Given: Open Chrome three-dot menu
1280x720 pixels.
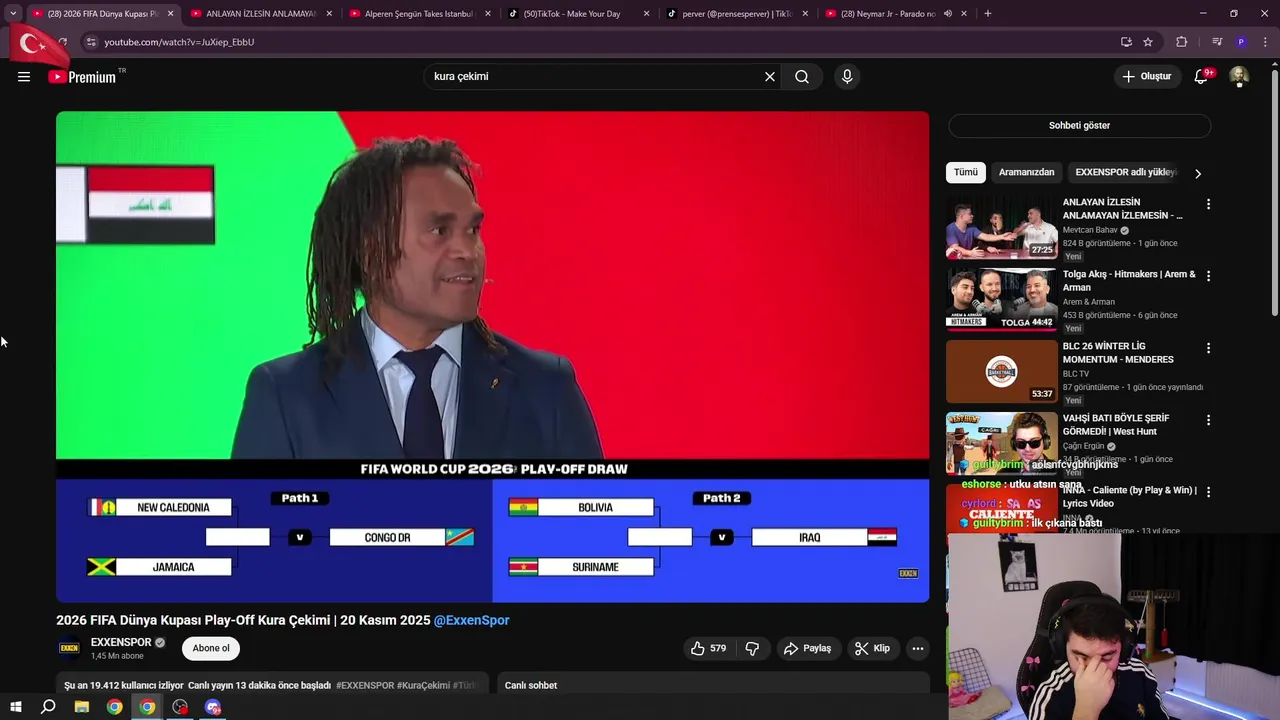Looking at the screenshot, I should [1265, 42].
